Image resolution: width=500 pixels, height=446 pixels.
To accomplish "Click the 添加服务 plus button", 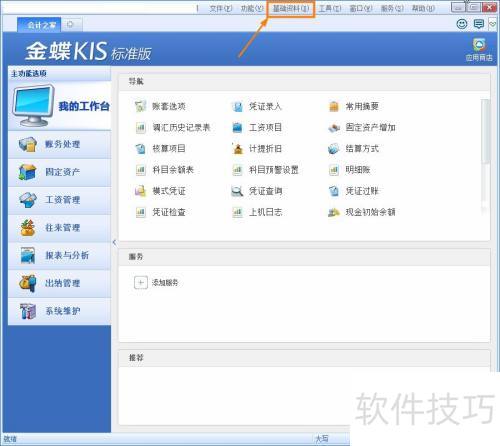I will tap(141, 283).
